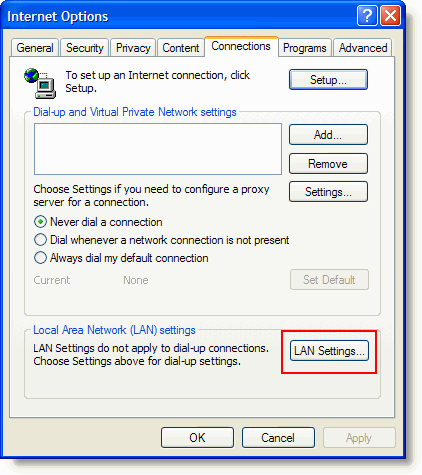
Task: Confirm with the OK button
Action: pyautogui.click(x=197, y=438)
